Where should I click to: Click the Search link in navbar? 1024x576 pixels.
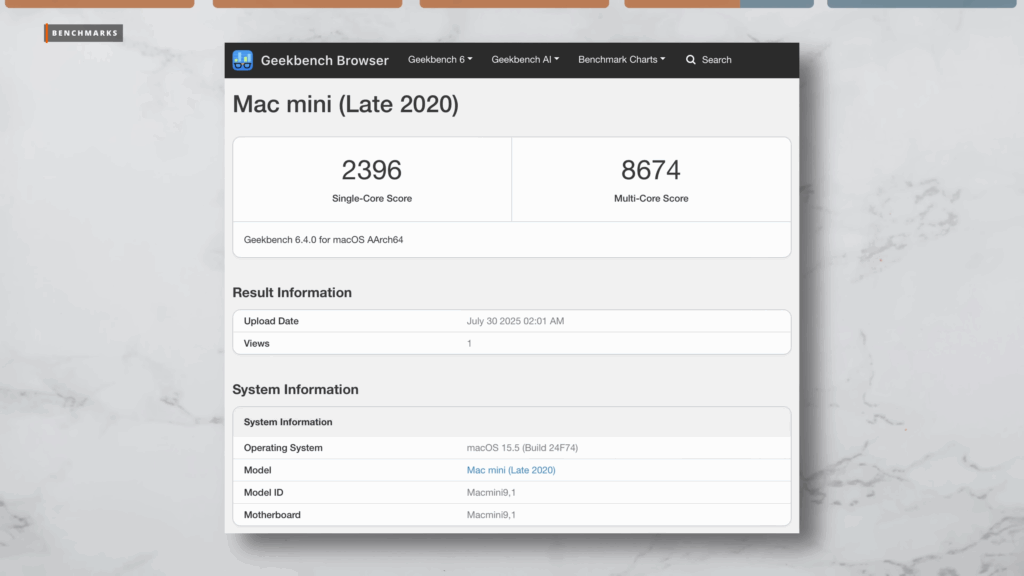[x=716, y=60]
